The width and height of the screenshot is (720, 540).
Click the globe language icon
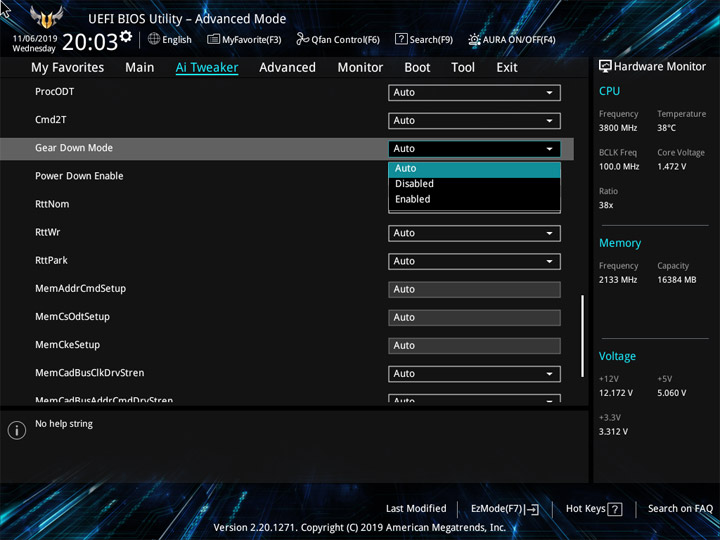click(154, 39)
